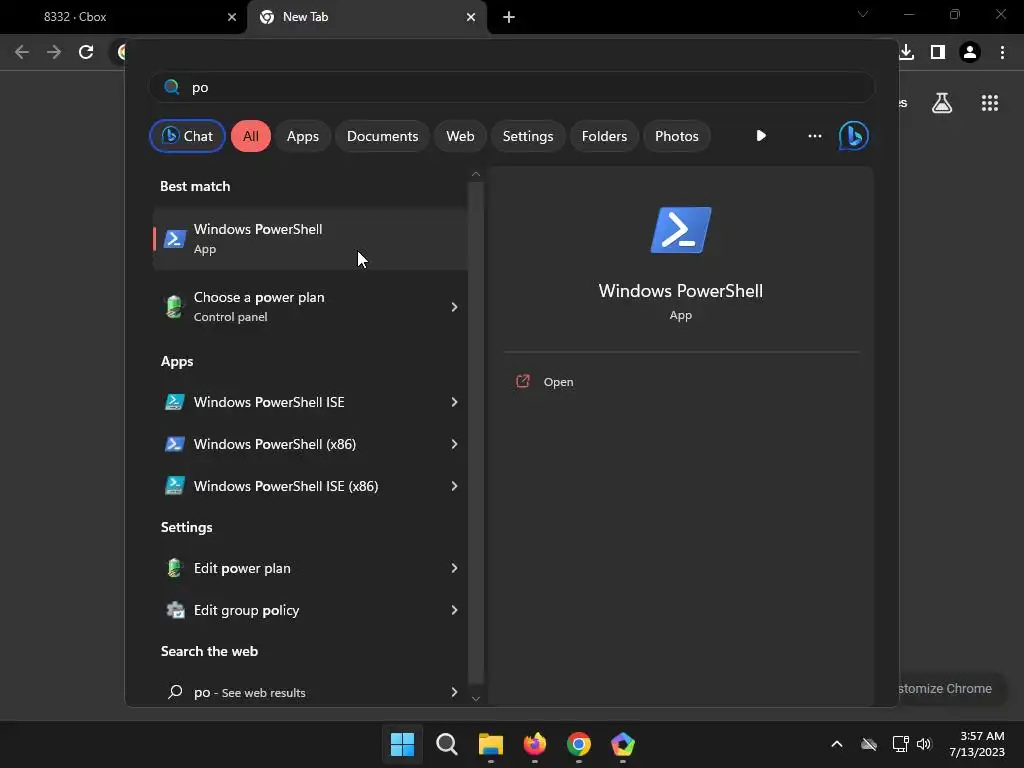Click results list scrollbar up arrow

pos(475,174)
